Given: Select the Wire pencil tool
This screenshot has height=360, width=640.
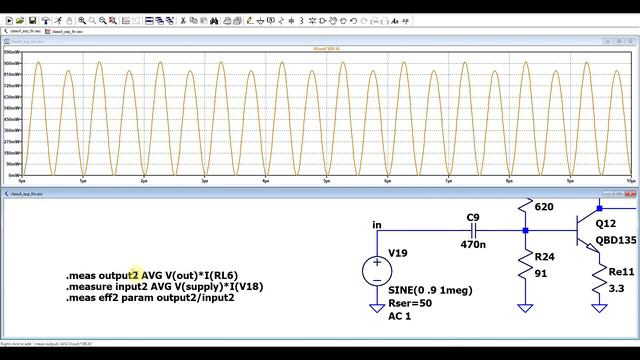Looking at the screenshot, I should pyautogui.click(x=250, y=20).
